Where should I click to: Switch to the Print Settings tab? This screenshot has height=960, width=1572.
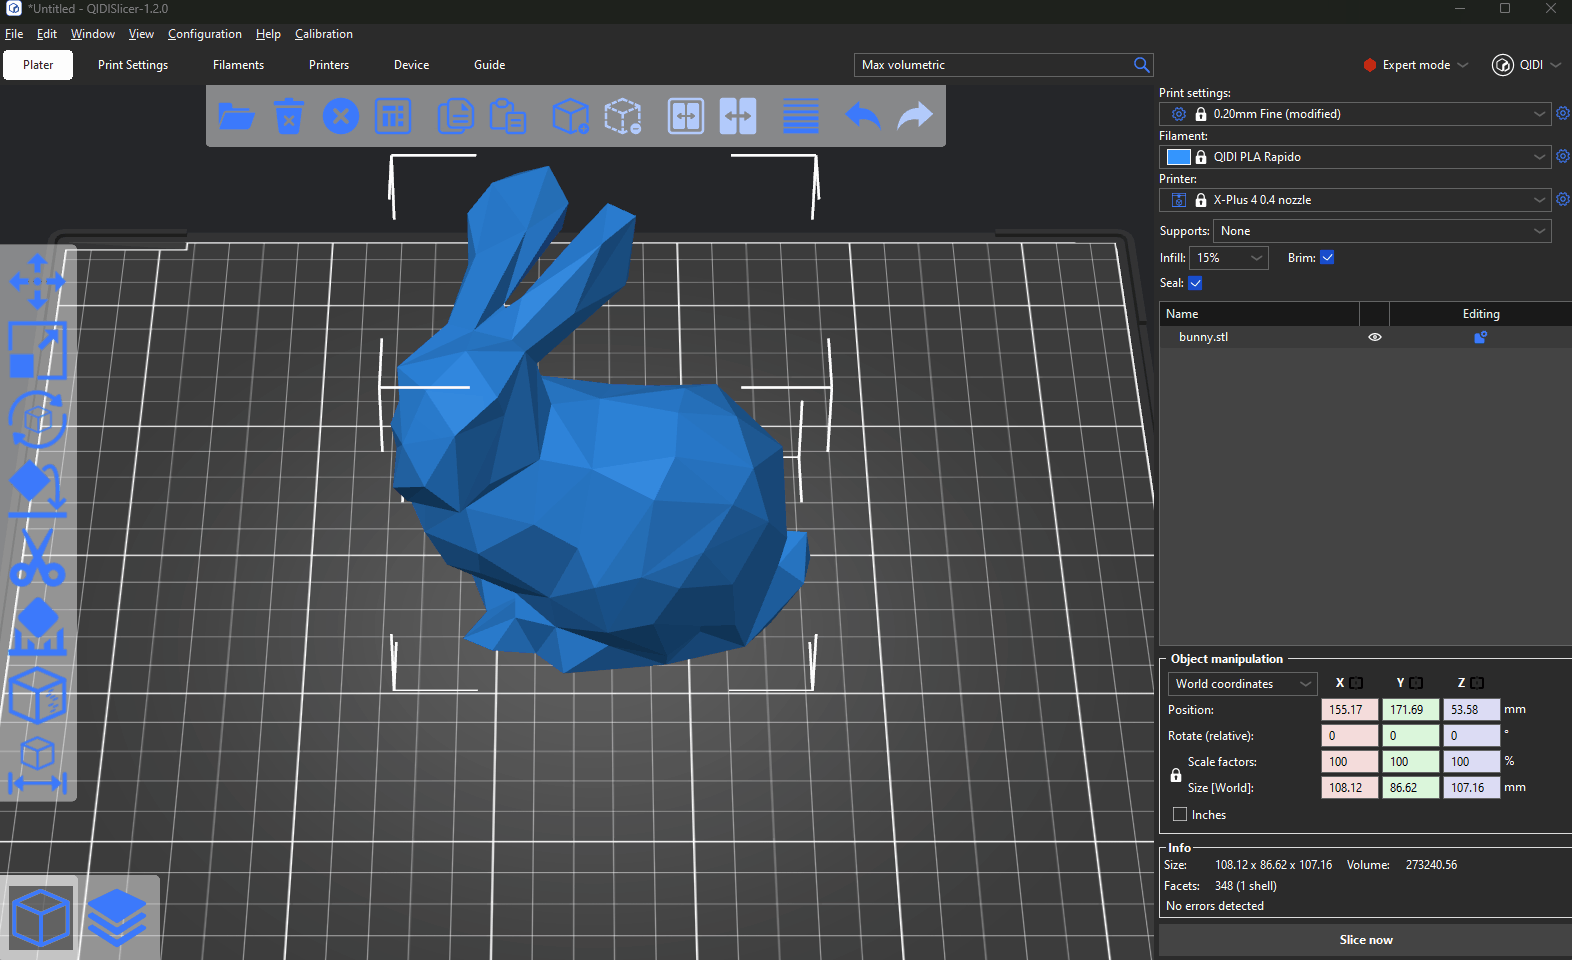(x=133, y=65)
